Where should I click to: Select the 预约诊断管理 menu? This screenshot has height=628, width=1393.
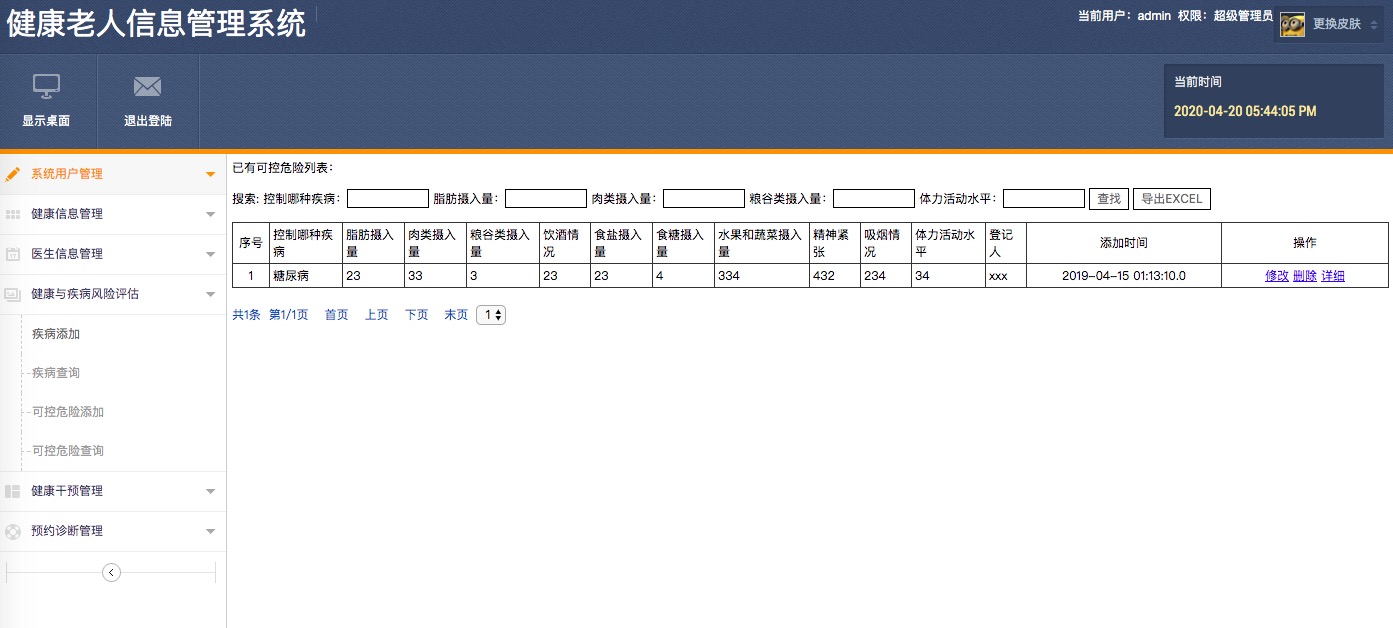coord(67,531)
